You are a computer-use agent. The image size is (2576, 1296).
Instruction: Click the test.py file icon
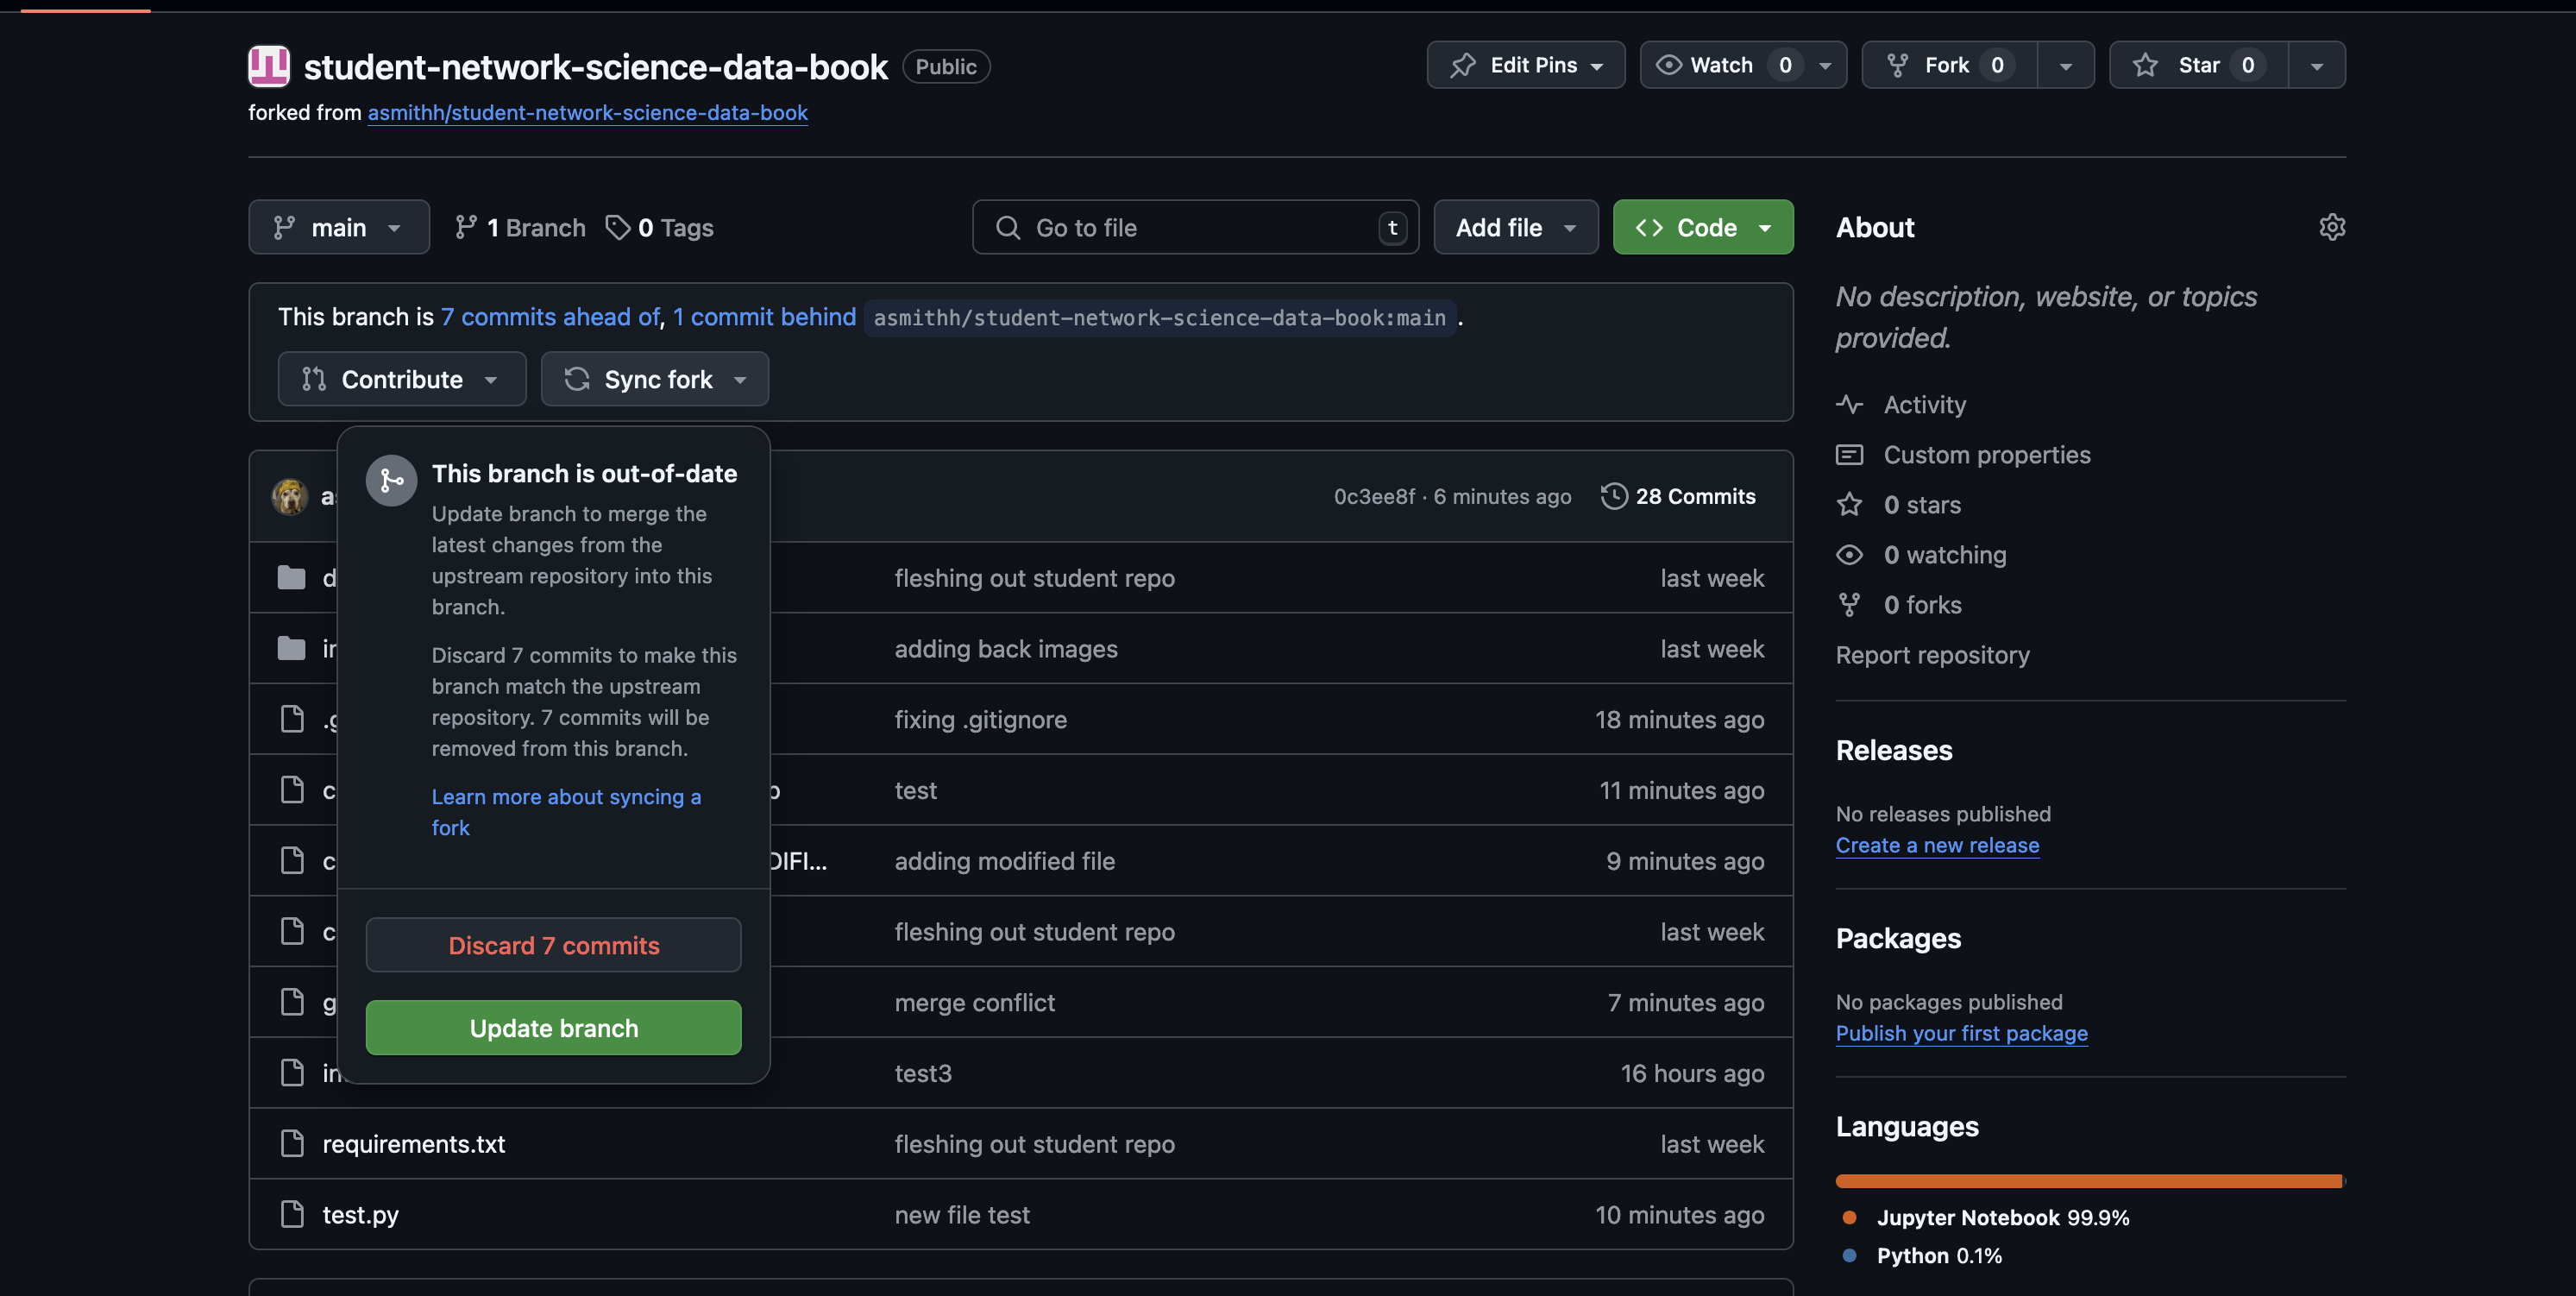coord(292,1214)
